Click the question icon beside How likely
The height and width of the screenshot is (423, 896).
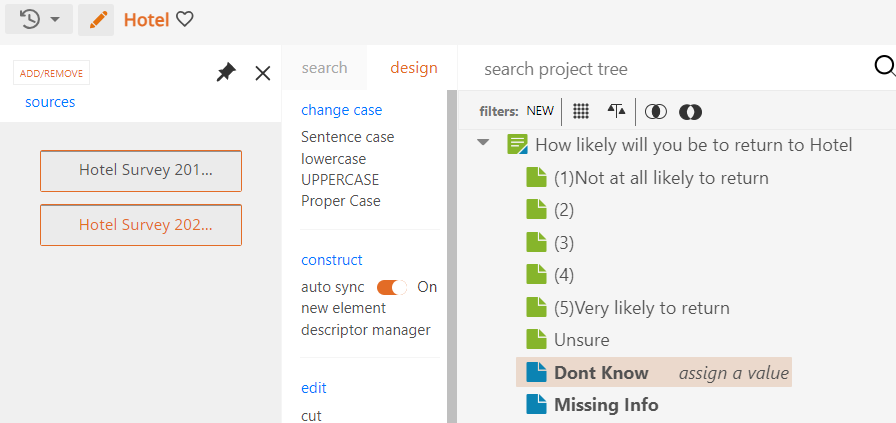click(518, 145)
